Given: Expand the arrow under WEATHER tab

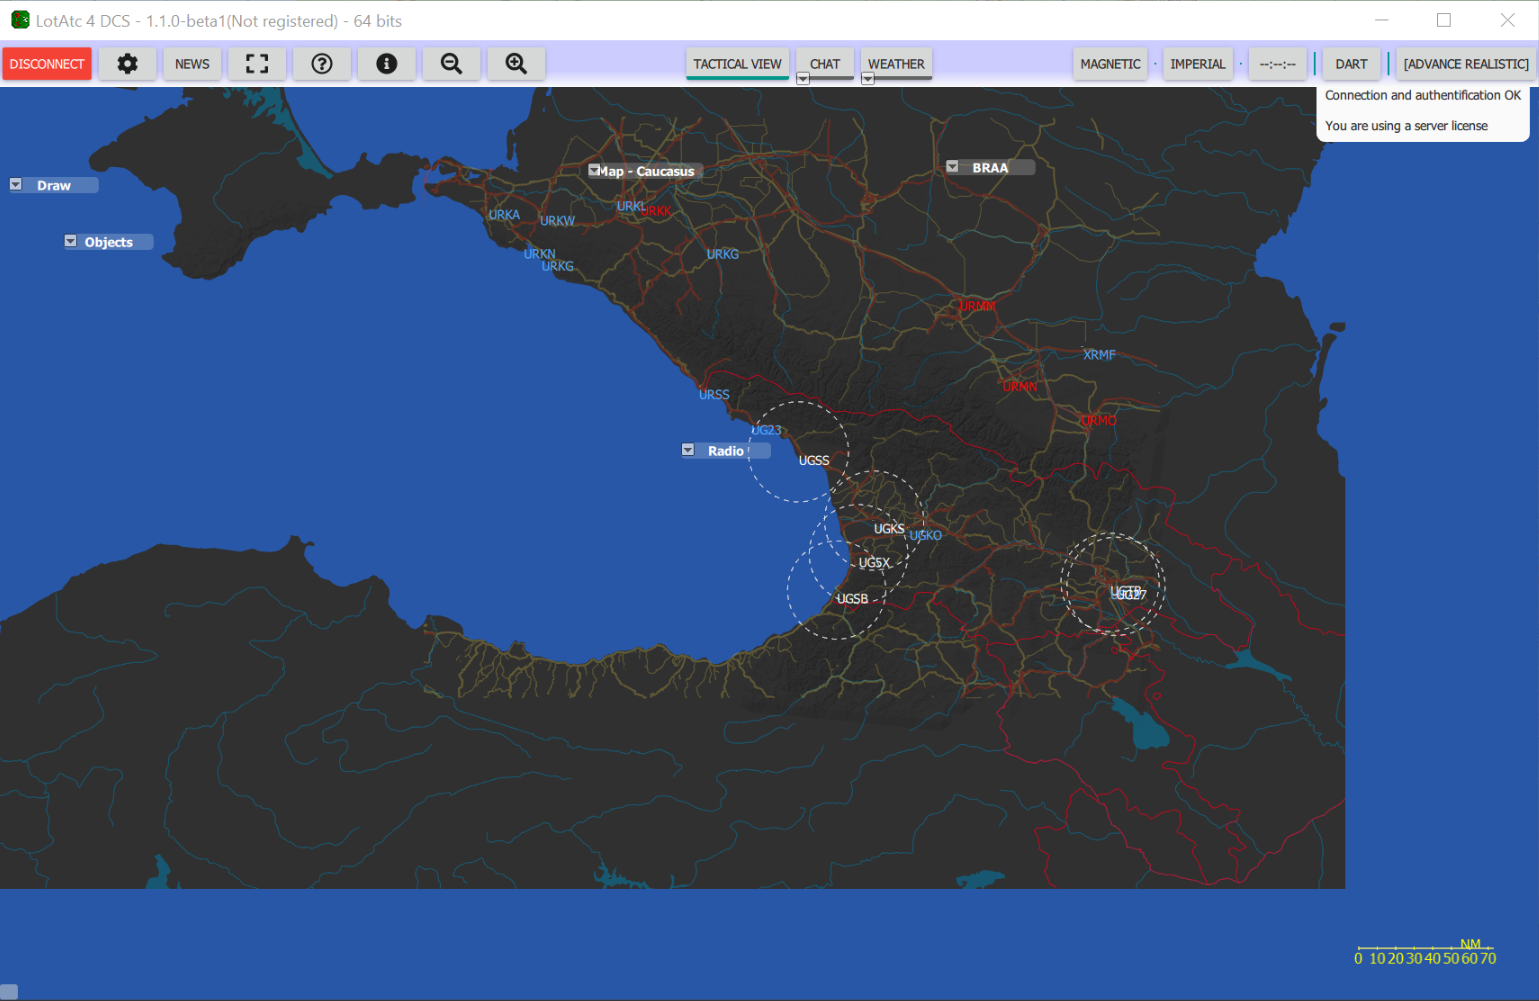Looking at the screenshot, I should pyautogui.click(x=868, y=79).
